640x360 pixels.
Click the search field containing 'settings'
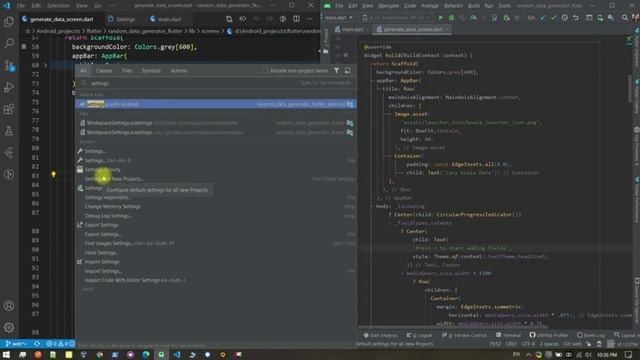tap(216, 83)
